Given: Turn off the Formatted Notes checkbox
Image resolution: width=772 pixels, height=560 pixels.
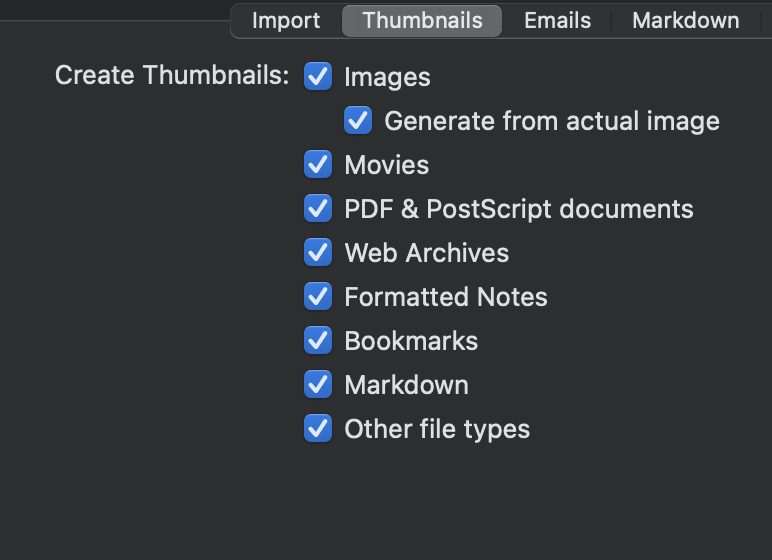Looking at the screenshot, I should point(318,297).
